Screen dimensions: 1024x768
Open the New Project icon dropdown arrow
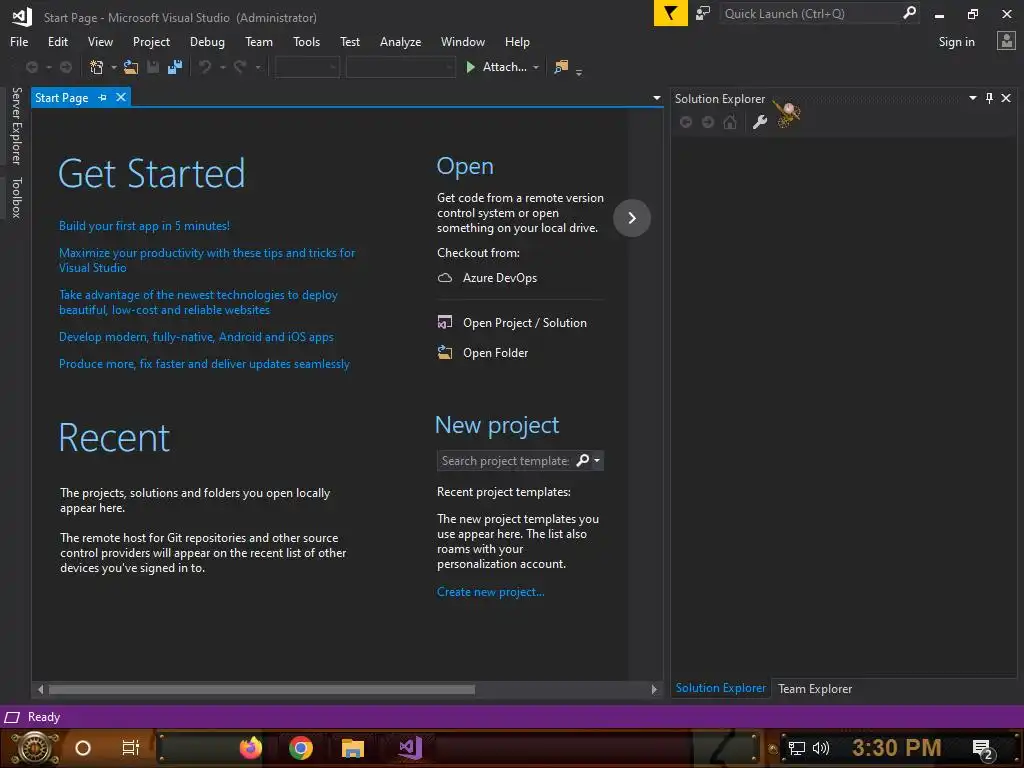(x=114, y=67)
